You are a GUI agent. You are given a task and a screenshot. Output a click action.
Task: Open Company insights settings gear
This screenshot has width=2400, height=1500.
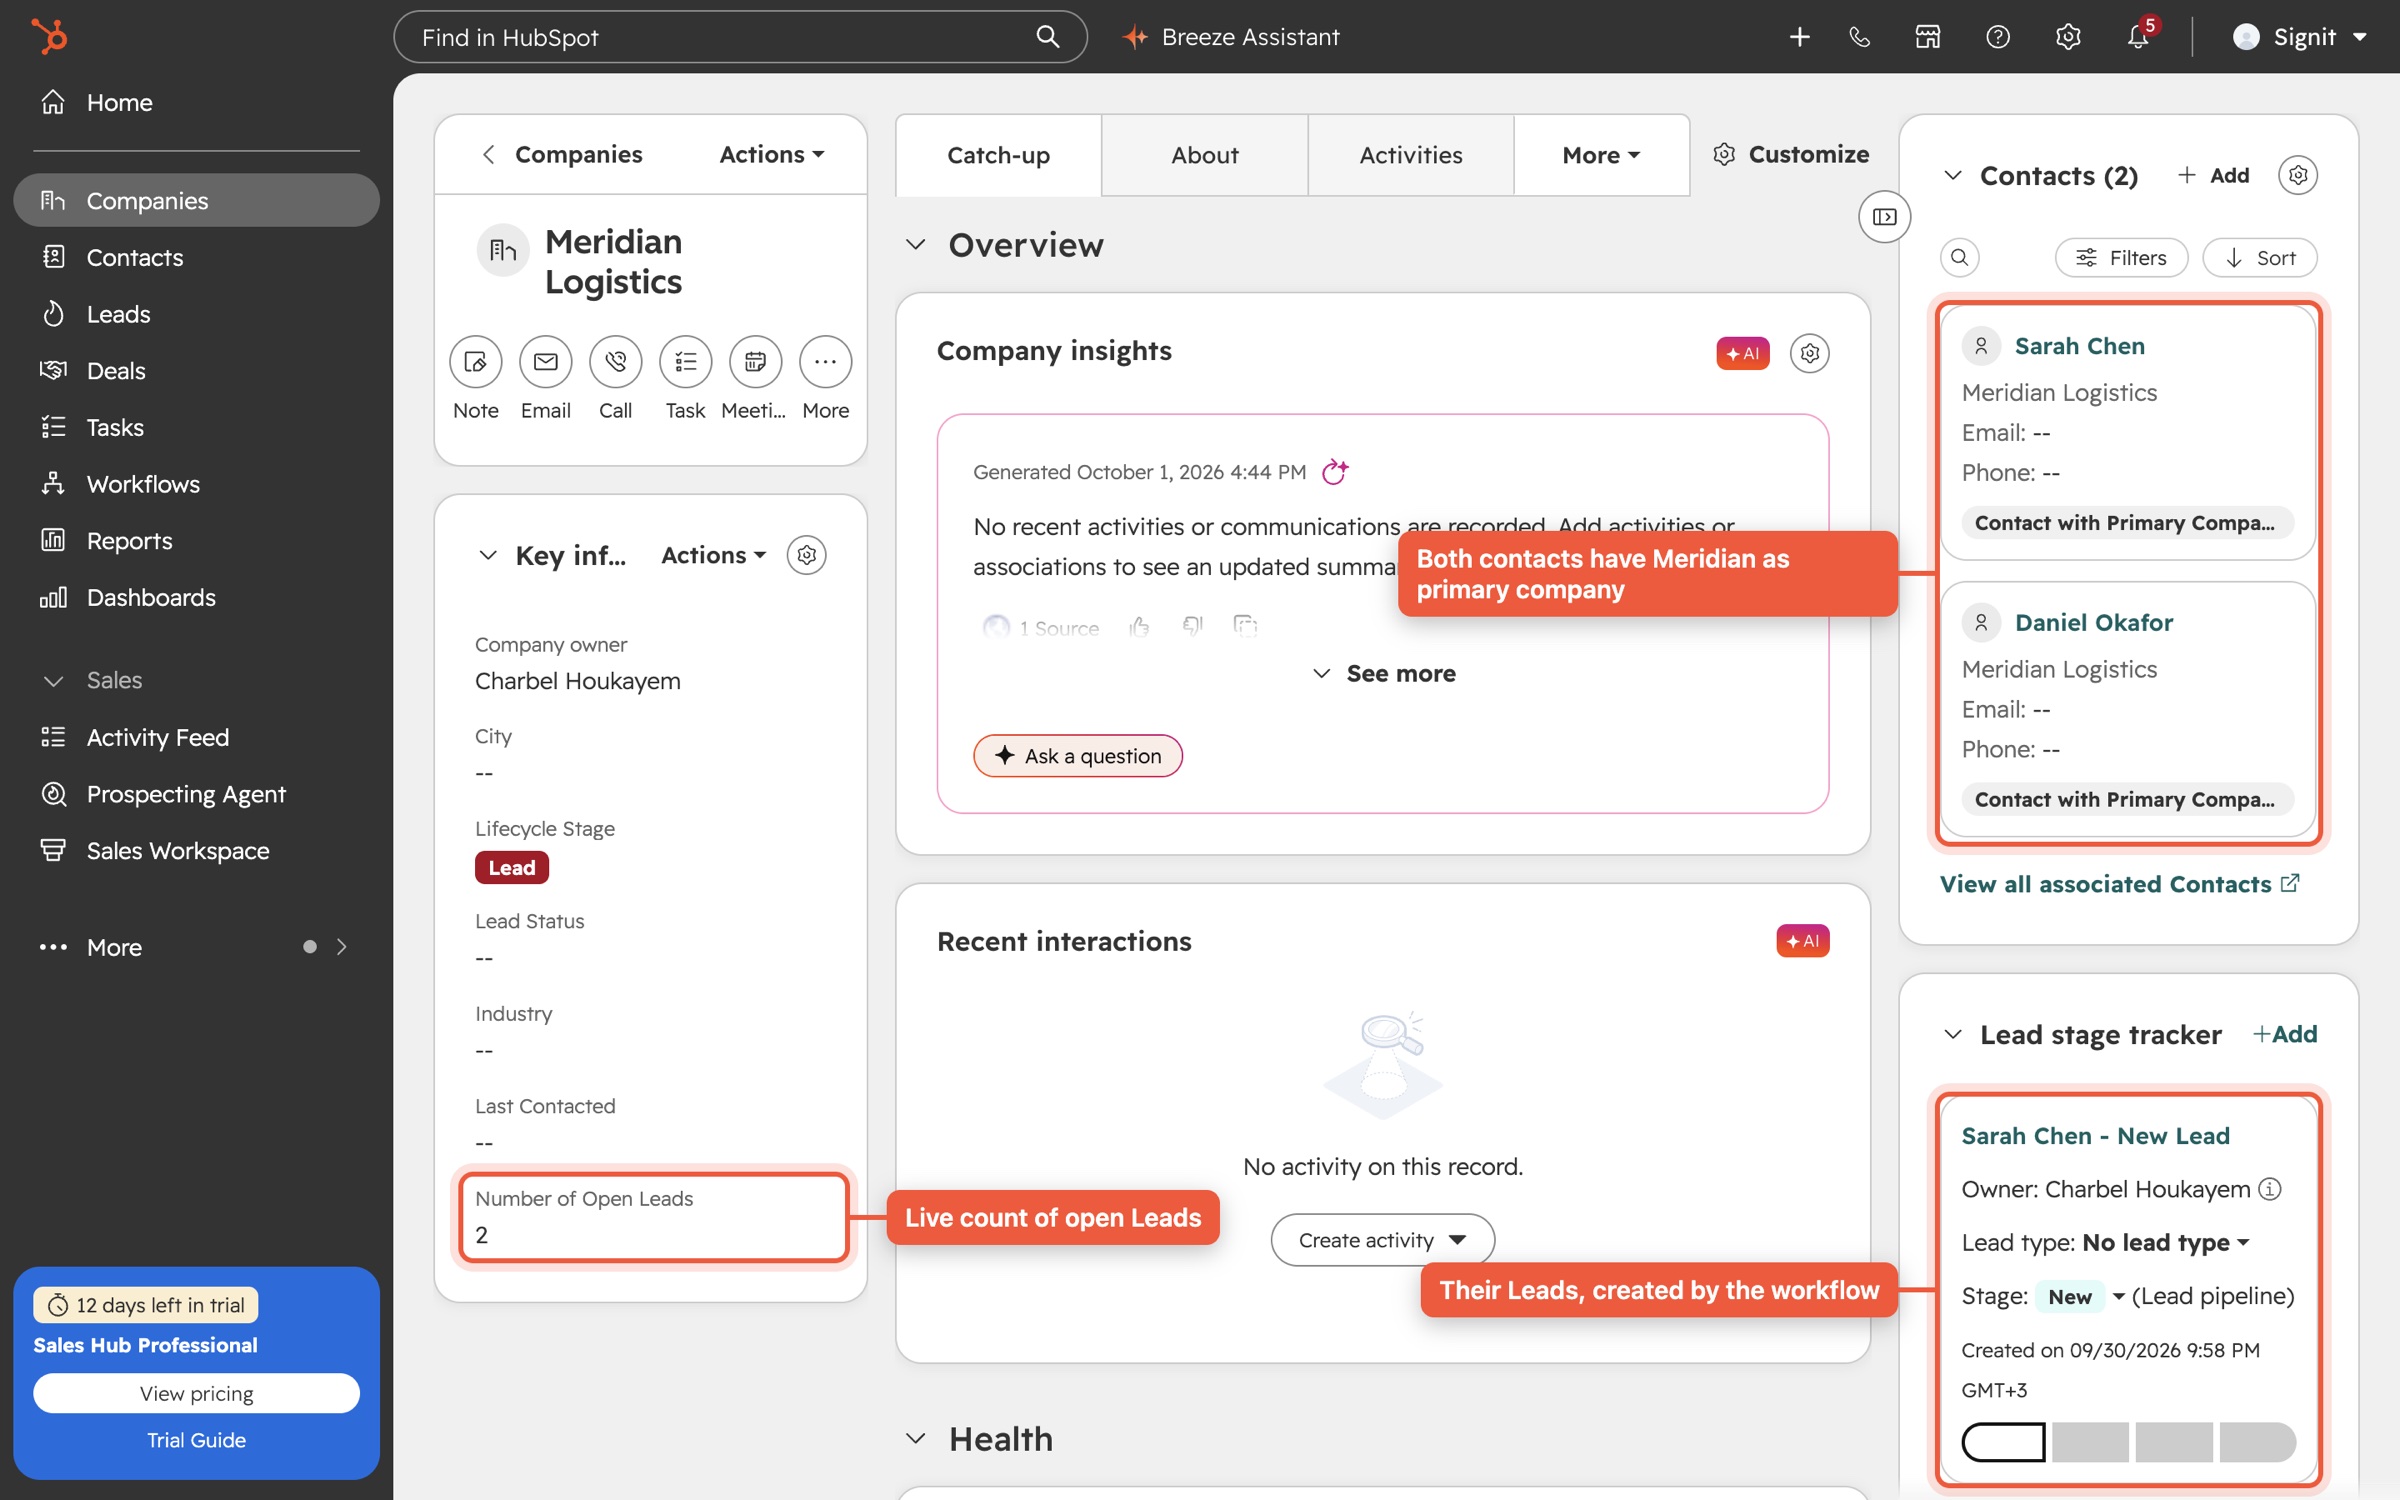coord(1809,353)
